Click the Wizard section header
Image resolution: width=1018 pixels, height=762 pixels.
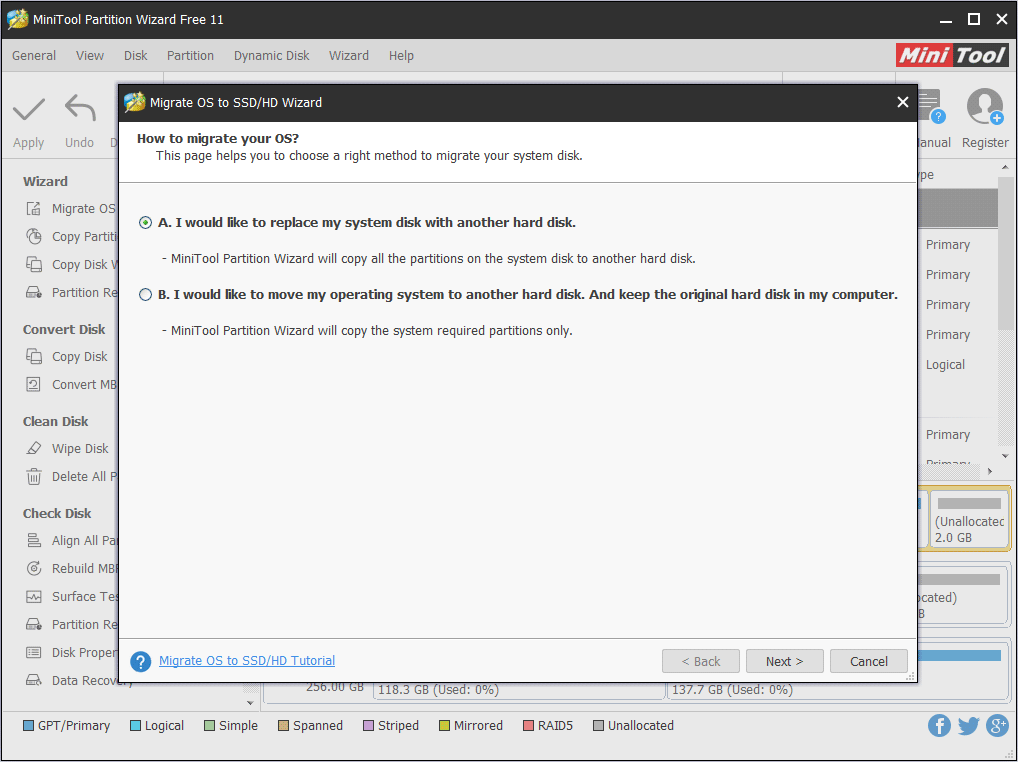[x=45, y=181]
